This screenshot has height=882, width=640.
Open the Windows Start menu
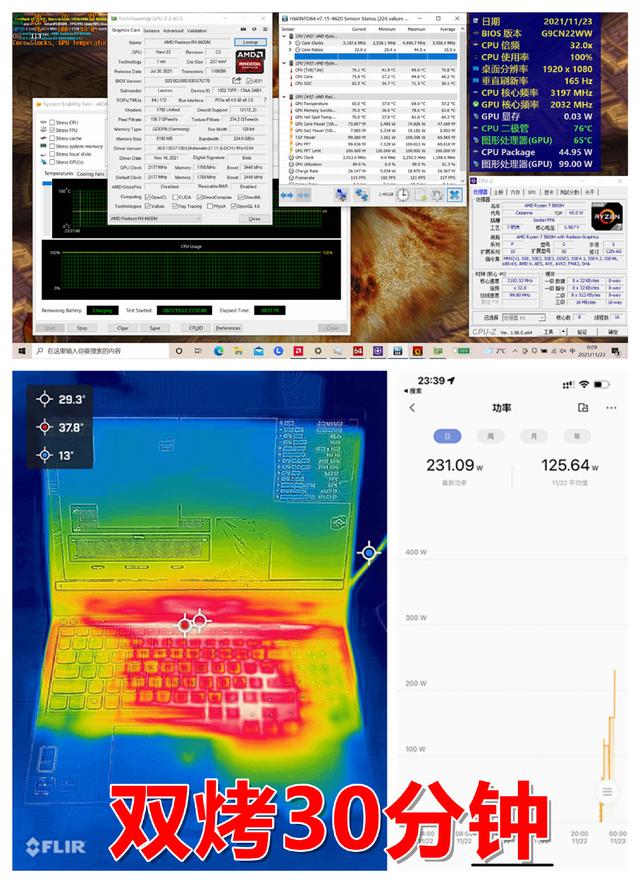(x=22, y=351)
